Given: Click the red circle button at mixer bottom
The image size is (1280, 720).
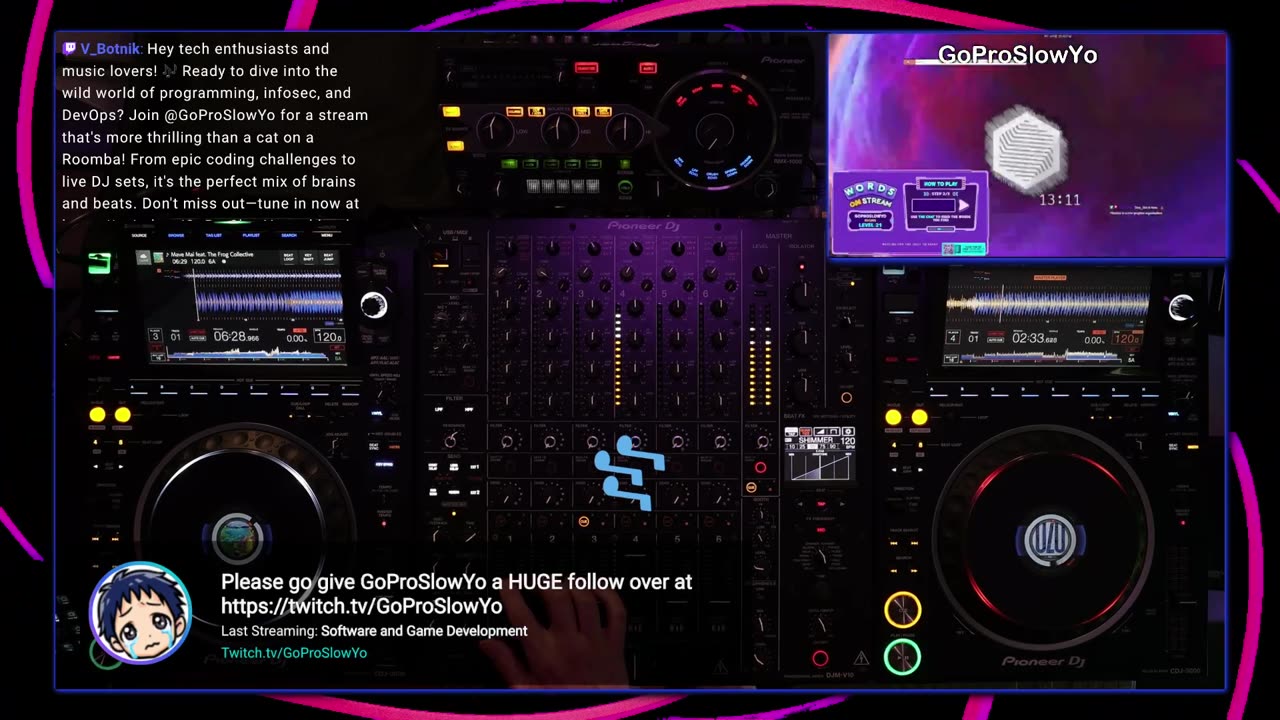Looking at the screenshot, I should [x=820, y=658].
